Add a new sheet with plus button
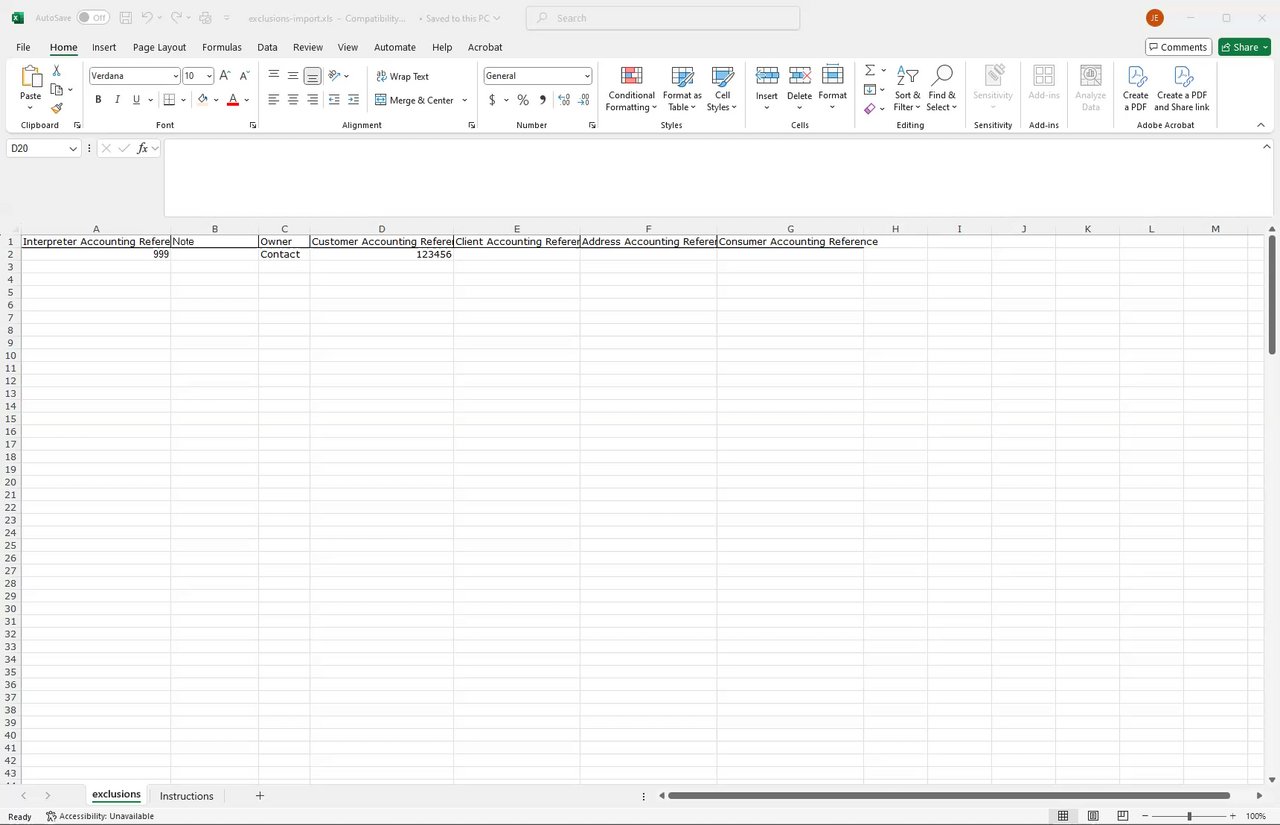 (x=260, y=796)
